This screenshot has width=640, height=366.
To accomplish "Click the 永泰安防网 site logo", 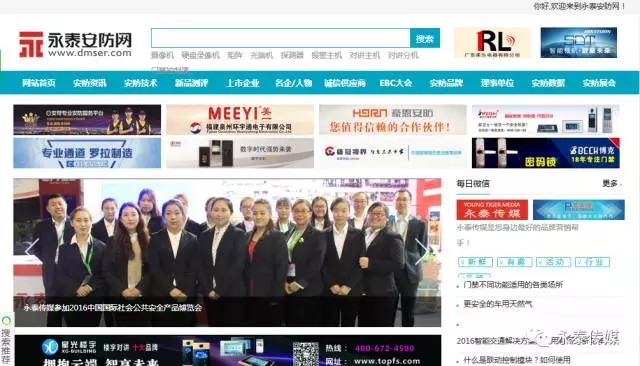I will tap(76, 44).
